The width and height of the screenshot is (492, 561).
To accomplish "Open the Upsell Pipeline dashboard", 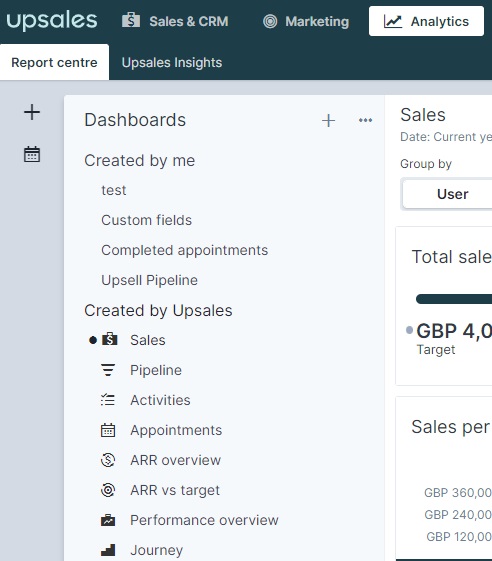I will 150,280.
